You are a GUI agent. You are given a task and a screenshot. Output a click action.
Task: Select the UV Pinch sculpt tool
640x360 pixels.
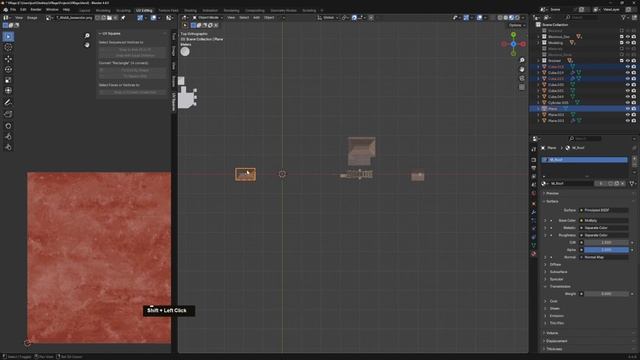[8, 147]
